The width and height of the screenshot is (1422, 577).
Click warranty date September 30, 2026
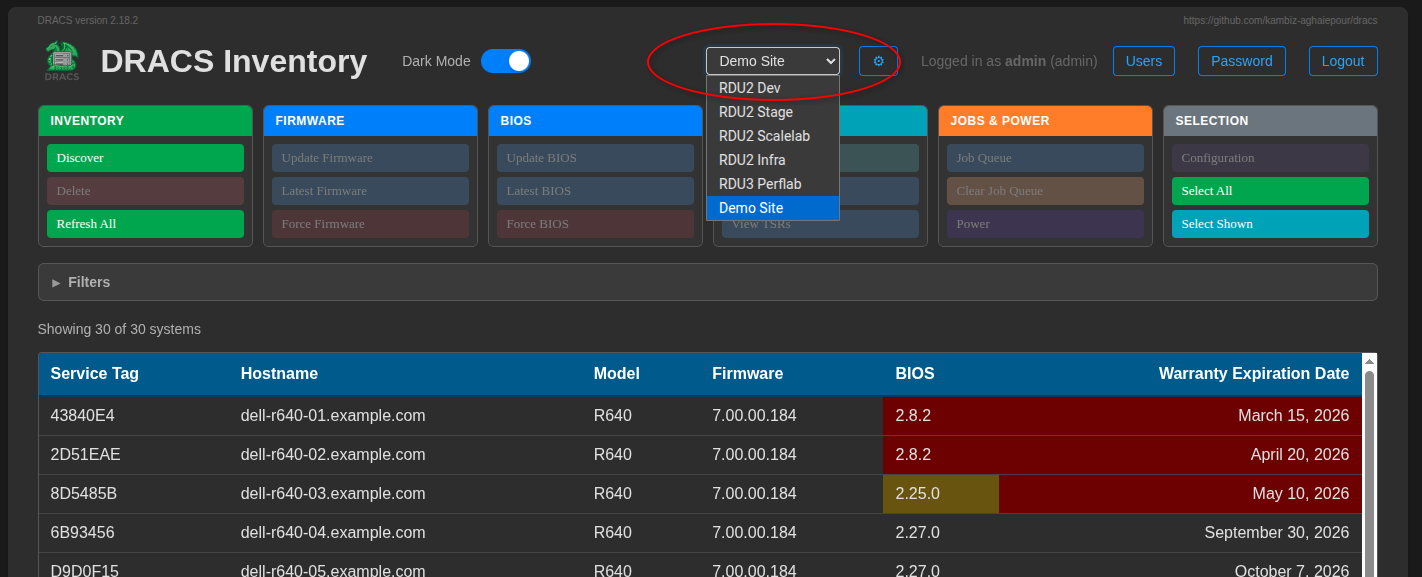[1277, 532]
